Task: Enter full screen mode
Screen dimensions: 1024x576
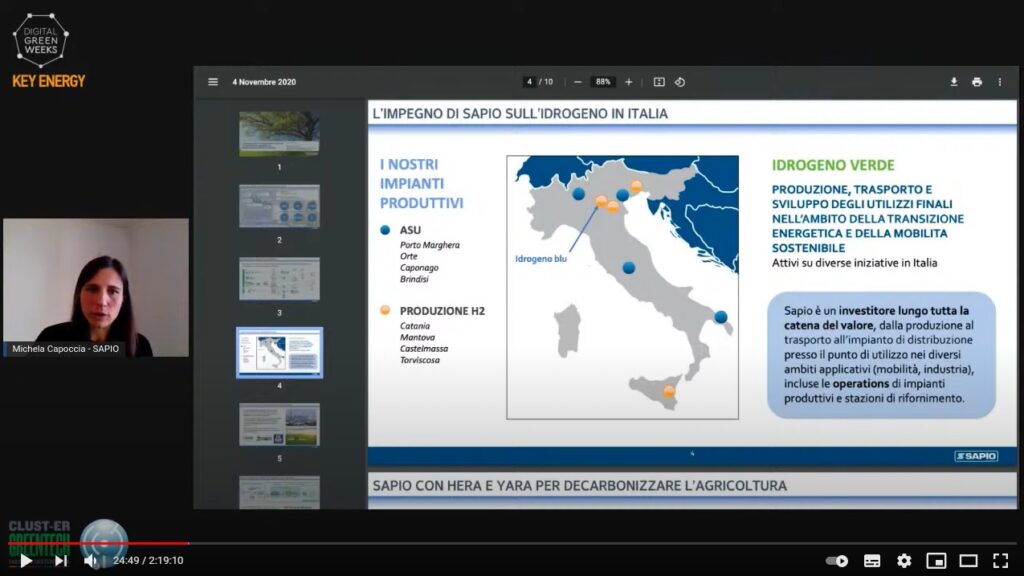Action: (x=1000, y=561)
